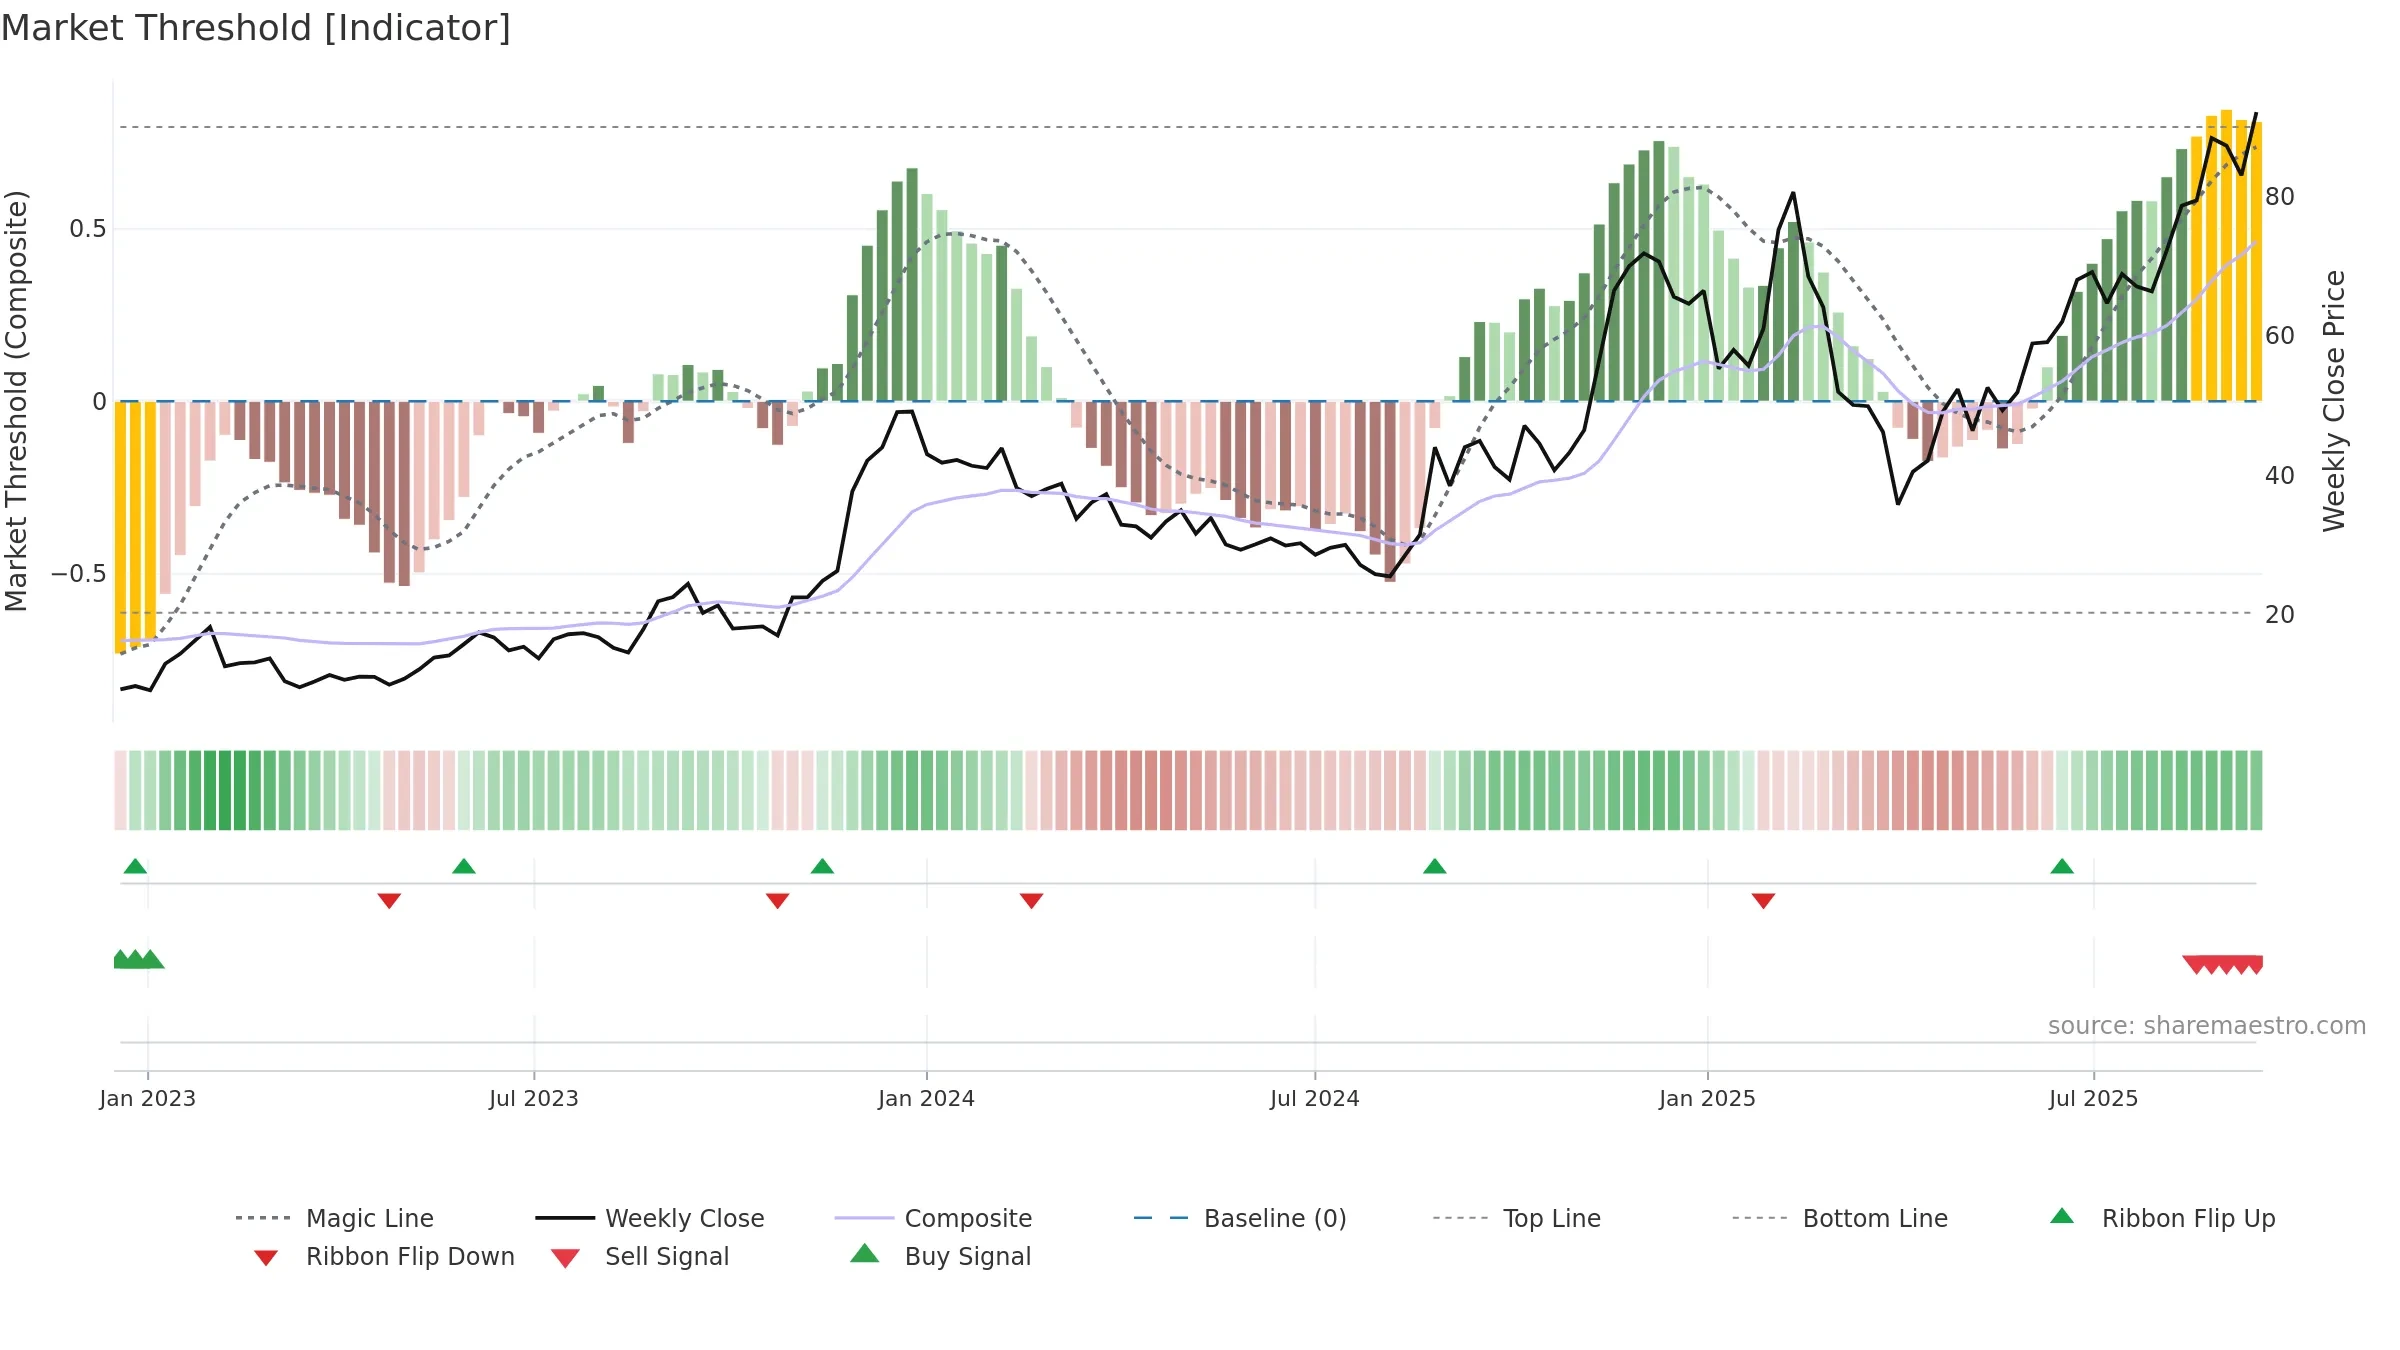Toggle the Top Line legend entry
This screenshot has width=2400, height=1350.
pos(1517,1218)
